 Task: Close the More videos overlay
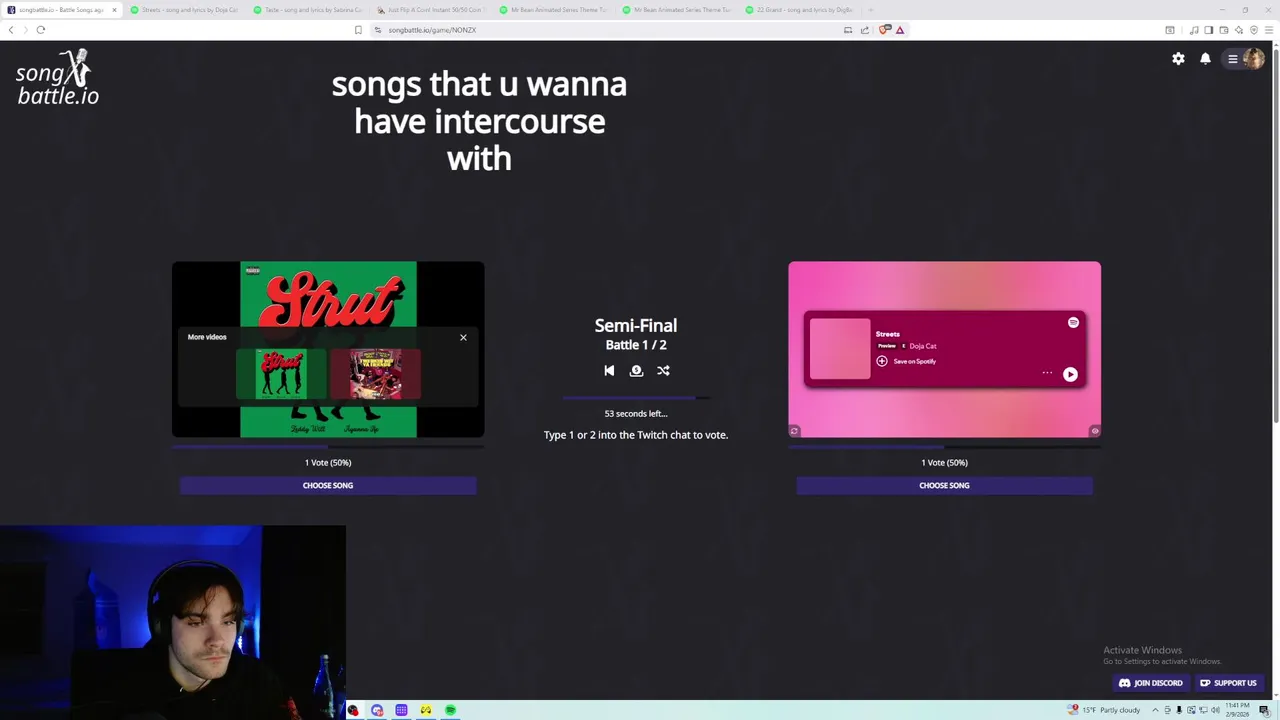point(463,337)
